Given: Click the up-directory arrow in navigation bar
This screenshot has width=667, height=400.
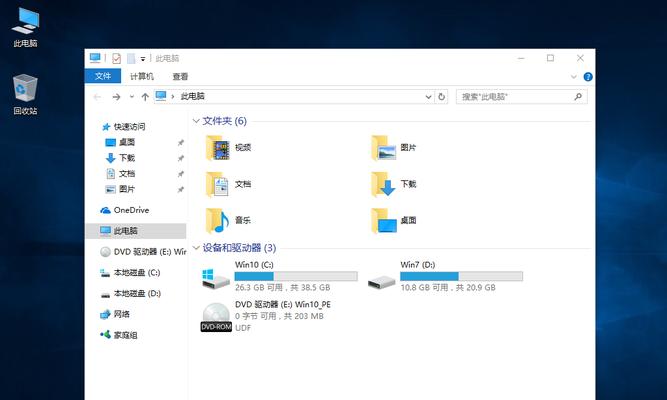Looking at the screenshot, I should [145, 97].
